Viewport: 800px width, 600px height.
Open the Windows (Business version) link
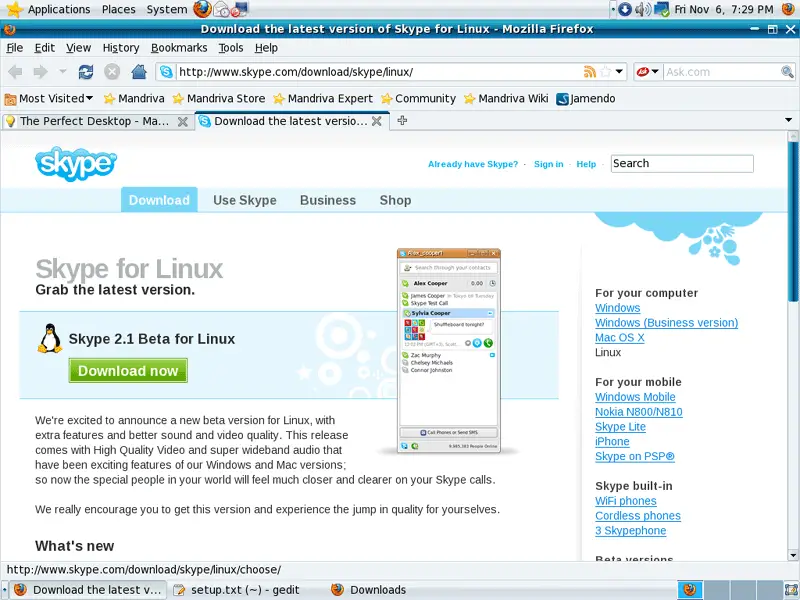(666, 322)
